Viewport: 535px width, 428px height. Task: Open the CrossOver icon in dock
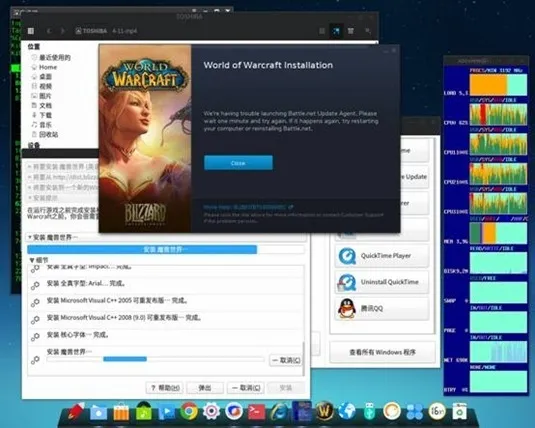(x=234, y=411)
